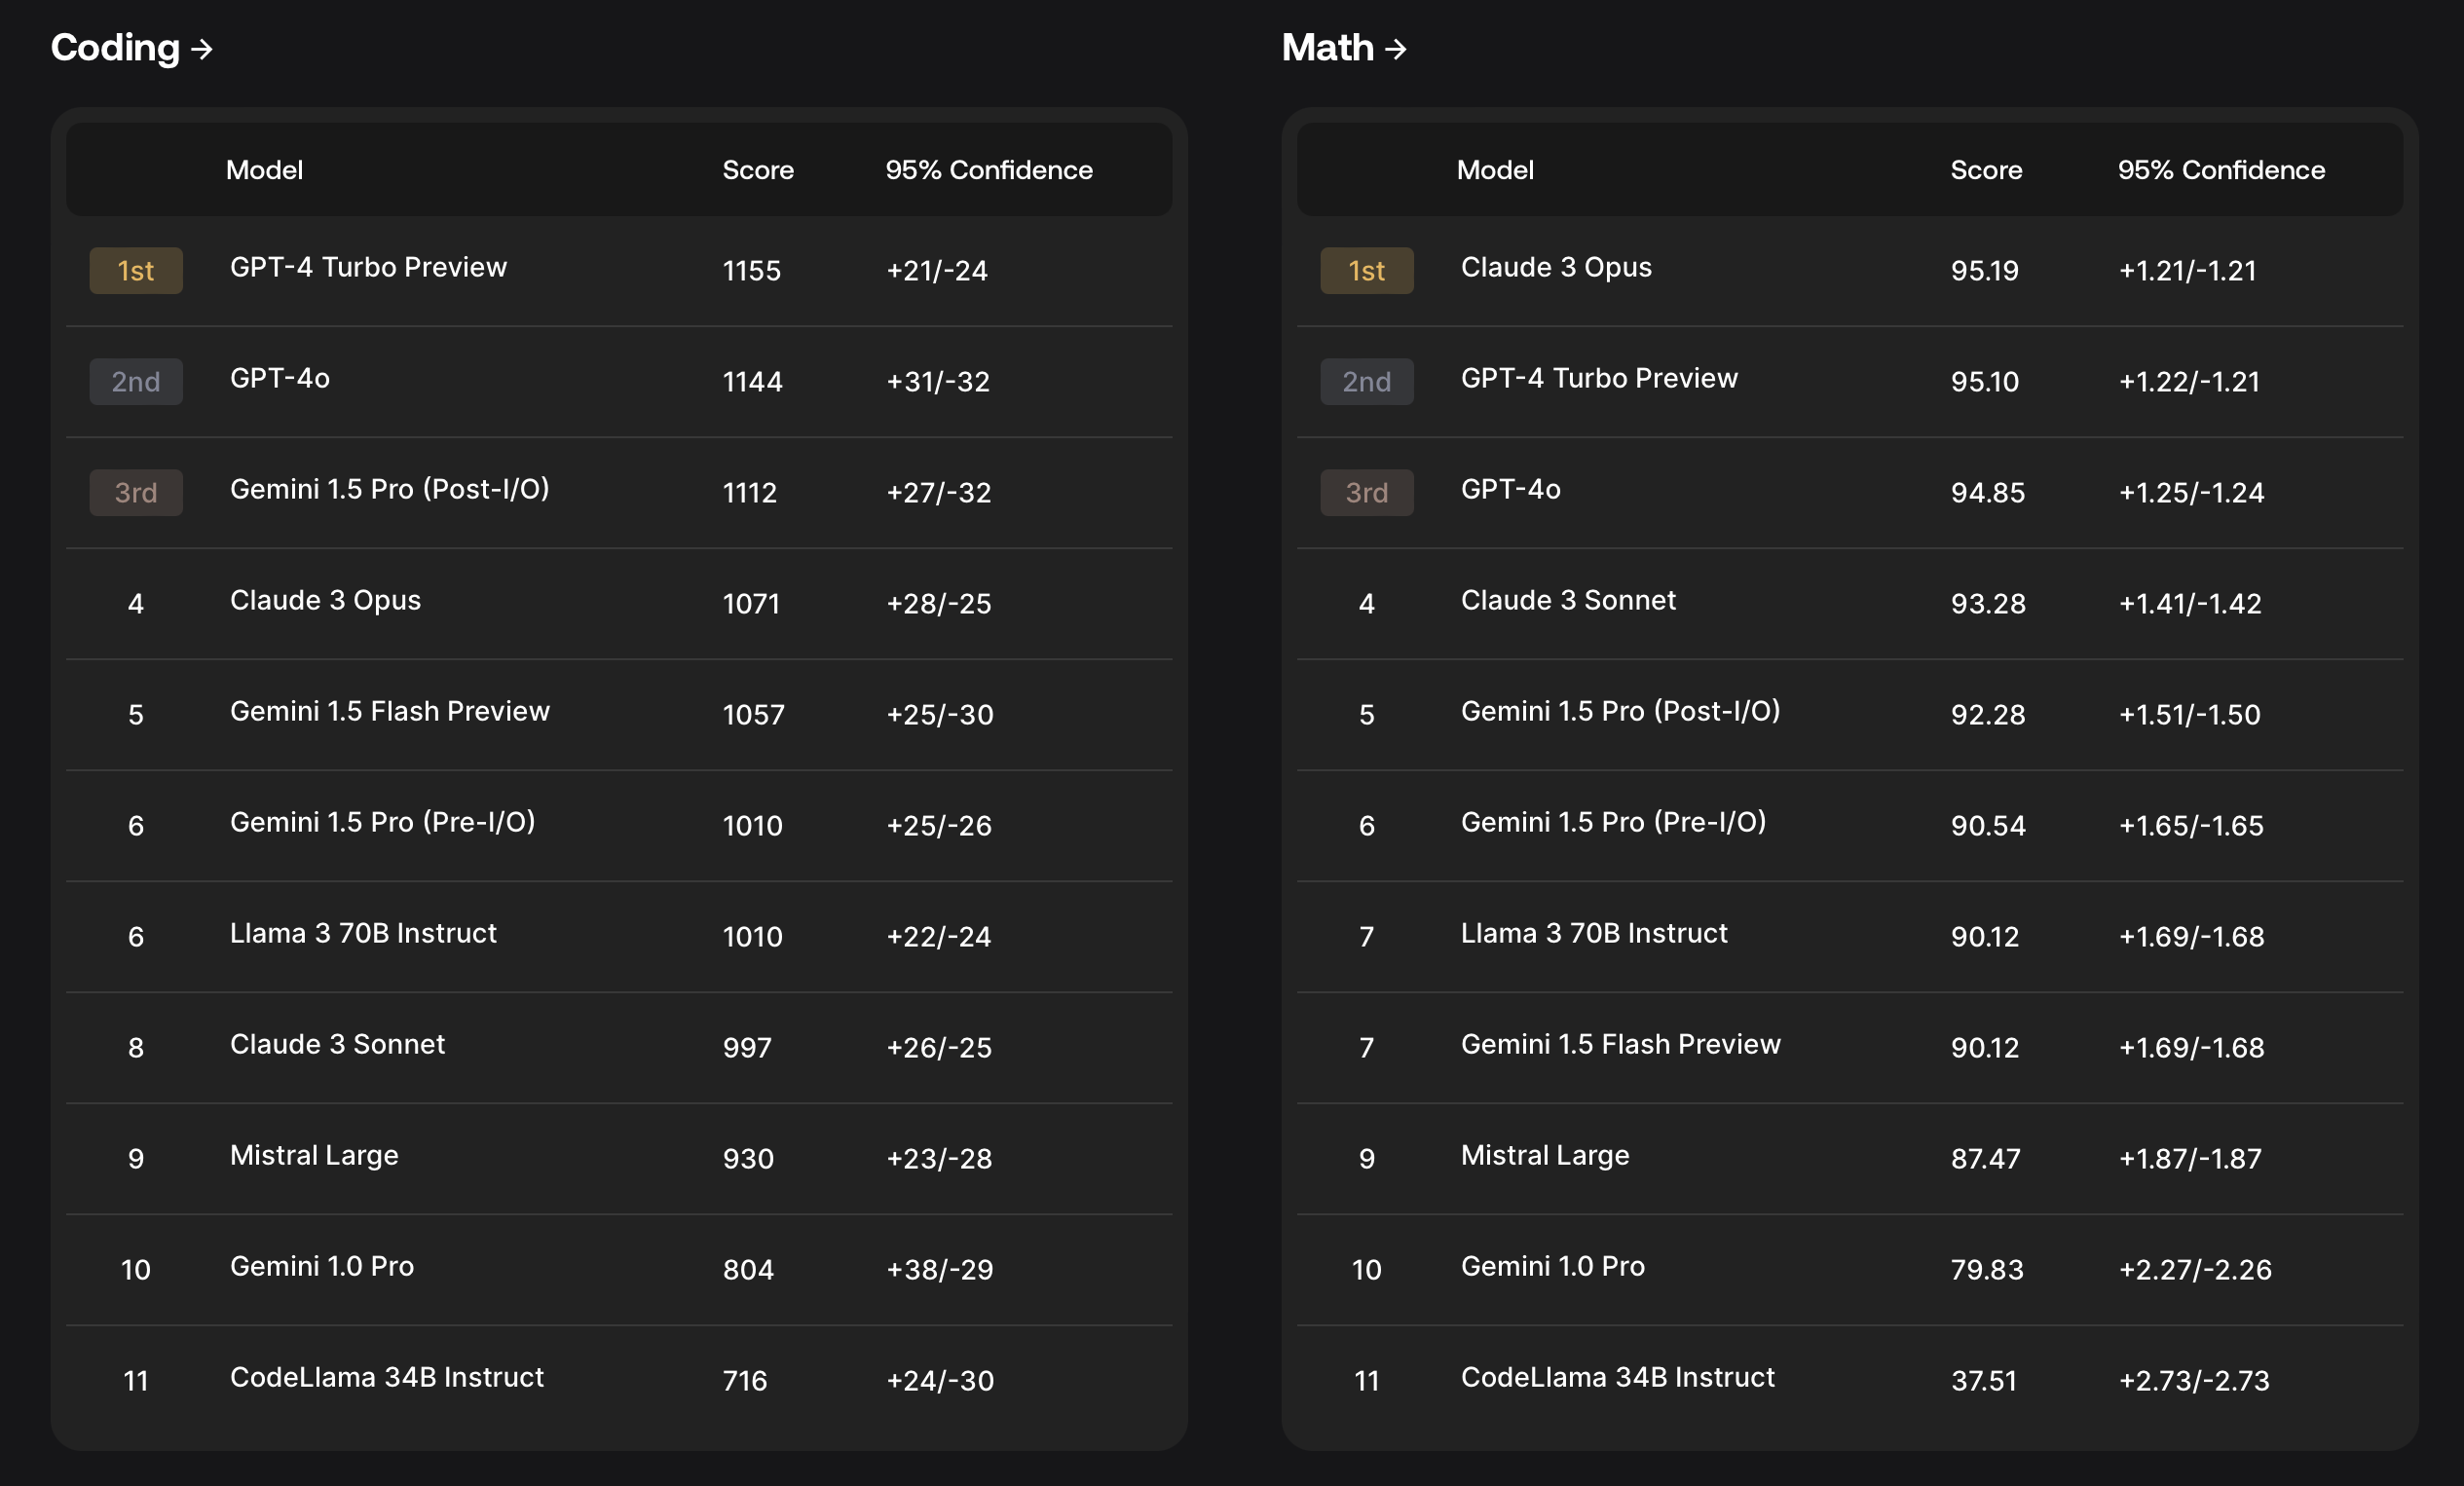
Task: Click Gemini 1.5 Flash Preview in Coding
Action: coord(389,712)
